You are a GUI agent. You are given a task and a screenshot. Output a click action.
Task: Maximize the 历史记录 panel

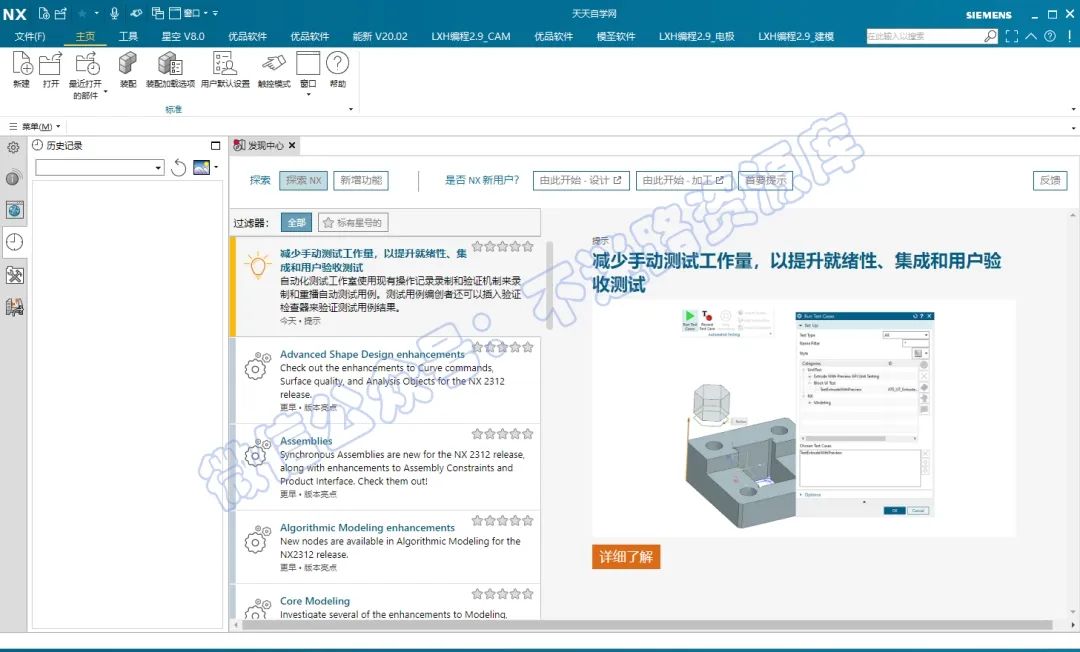tap(216, 146)
